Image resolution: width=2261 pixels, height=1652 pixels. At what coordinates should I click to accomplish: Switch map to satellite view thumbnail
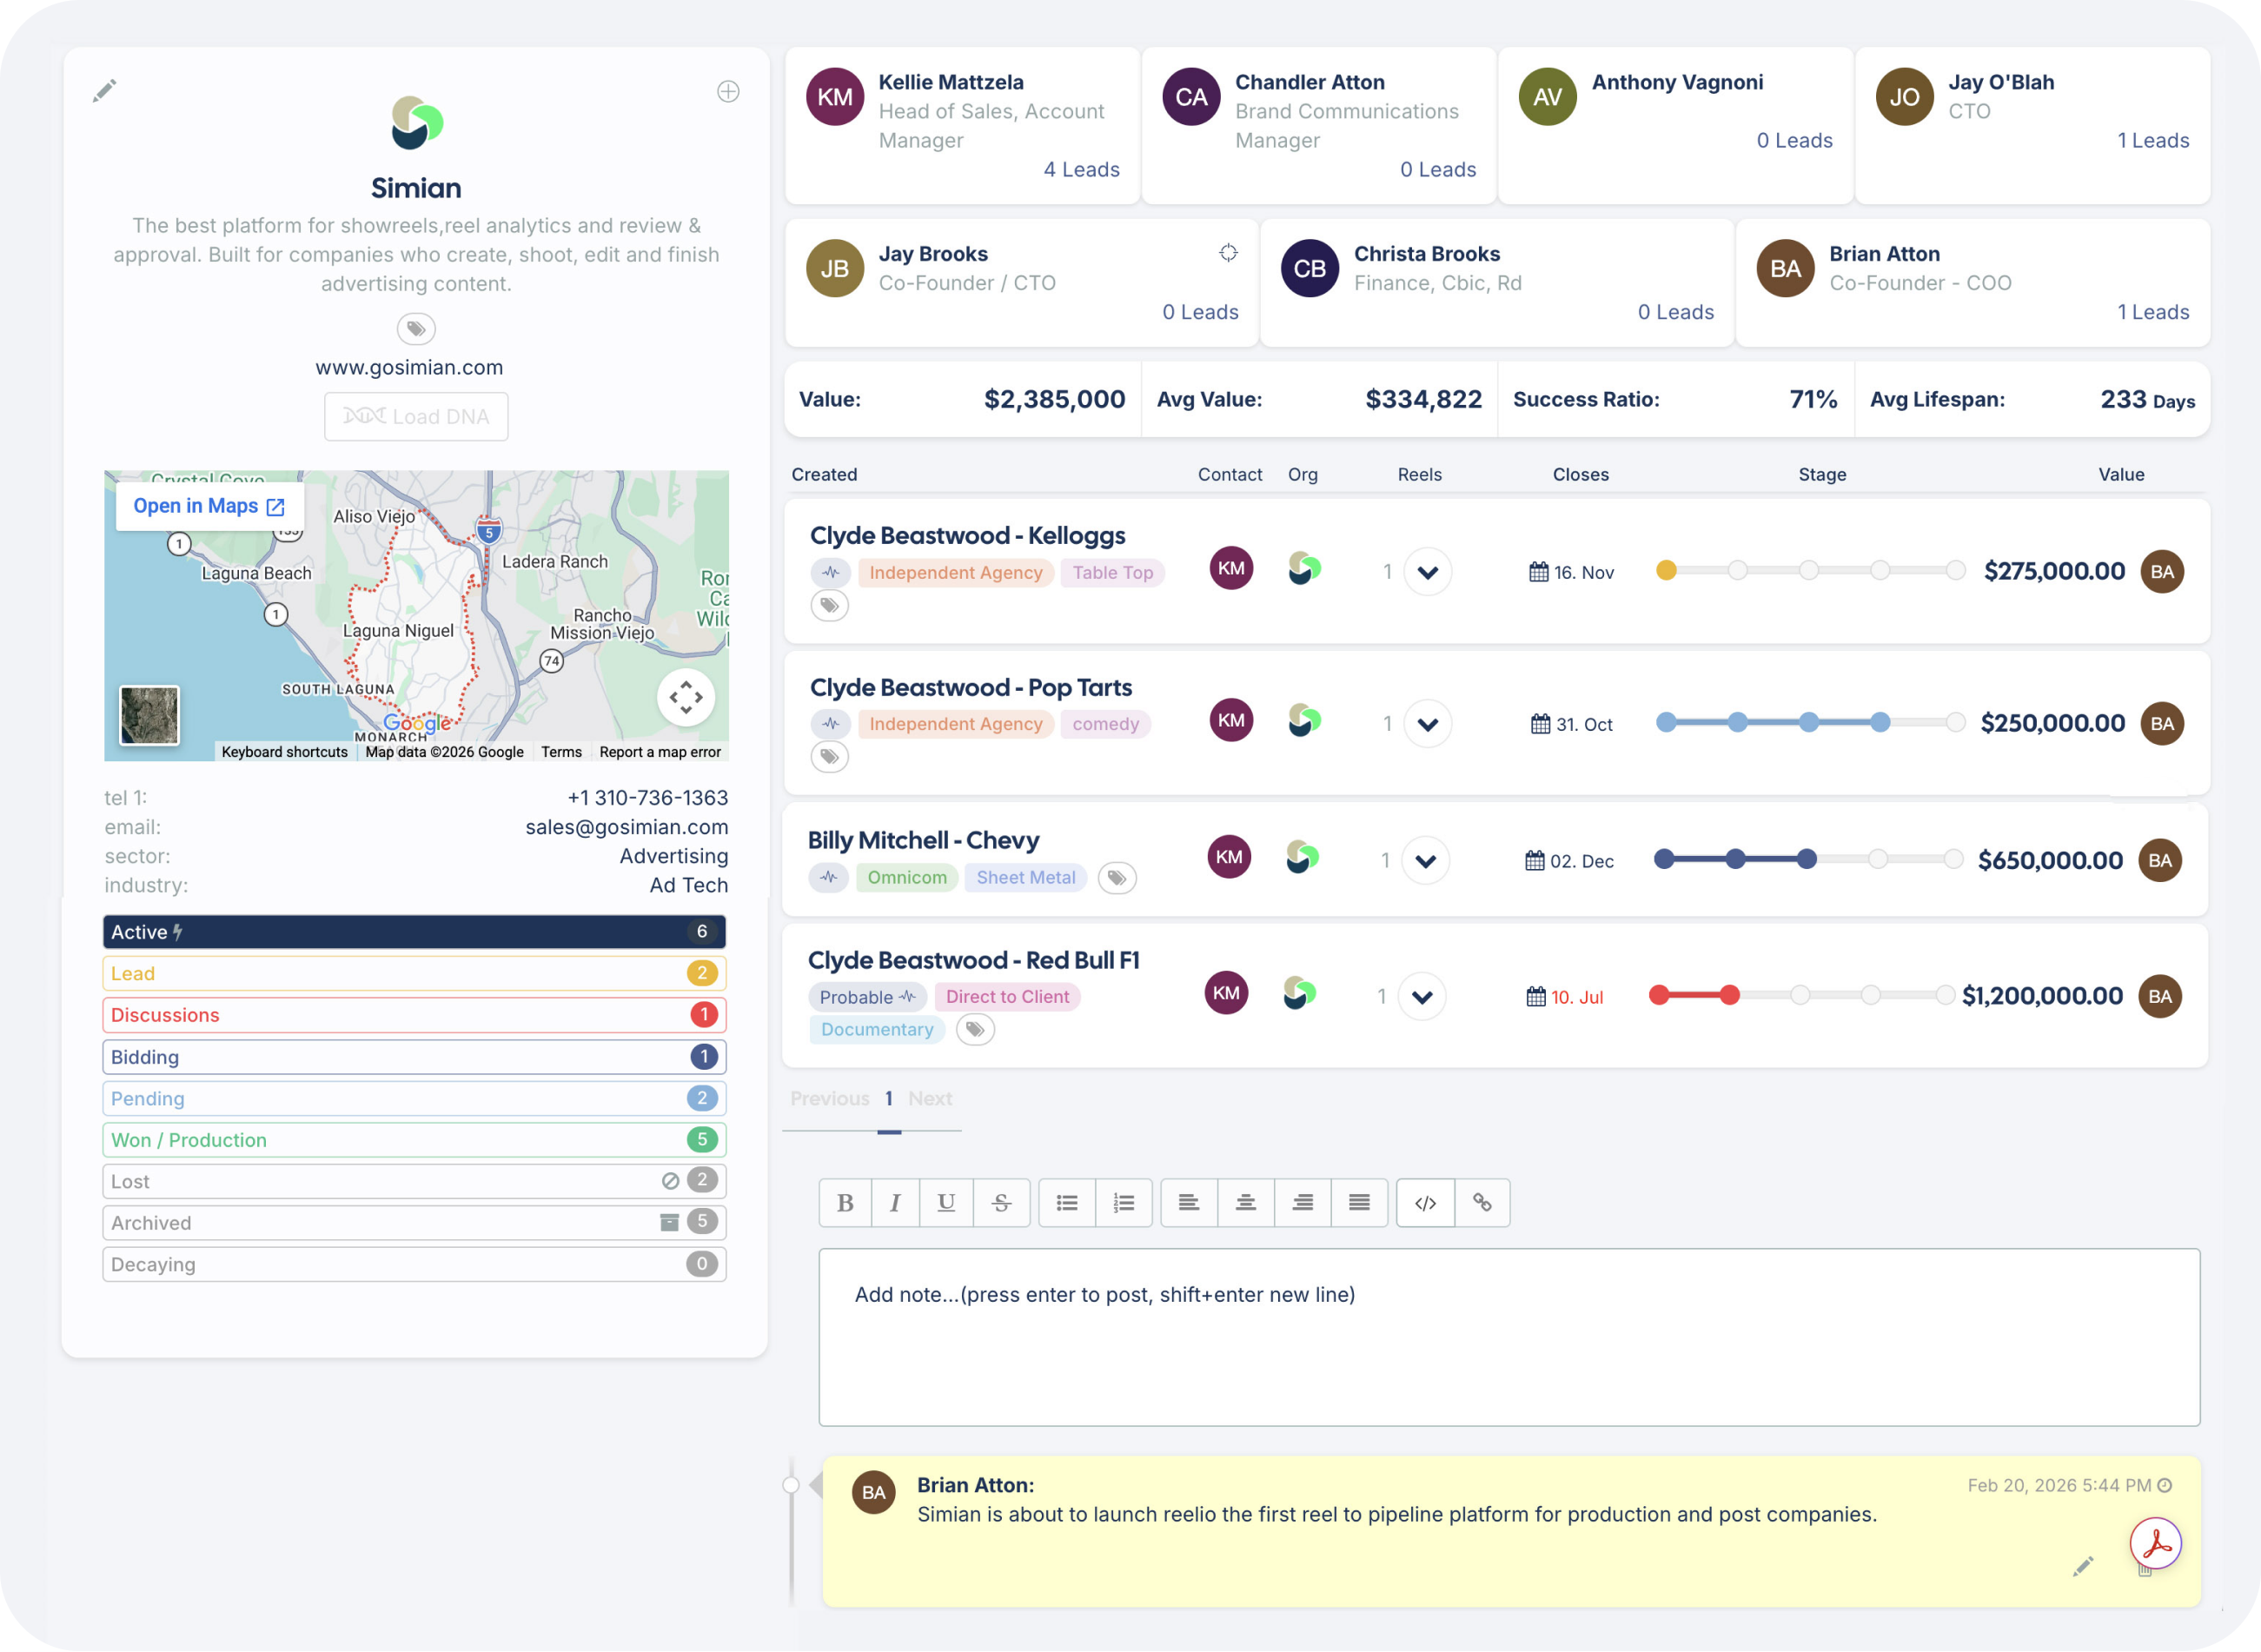pos(149,715)
